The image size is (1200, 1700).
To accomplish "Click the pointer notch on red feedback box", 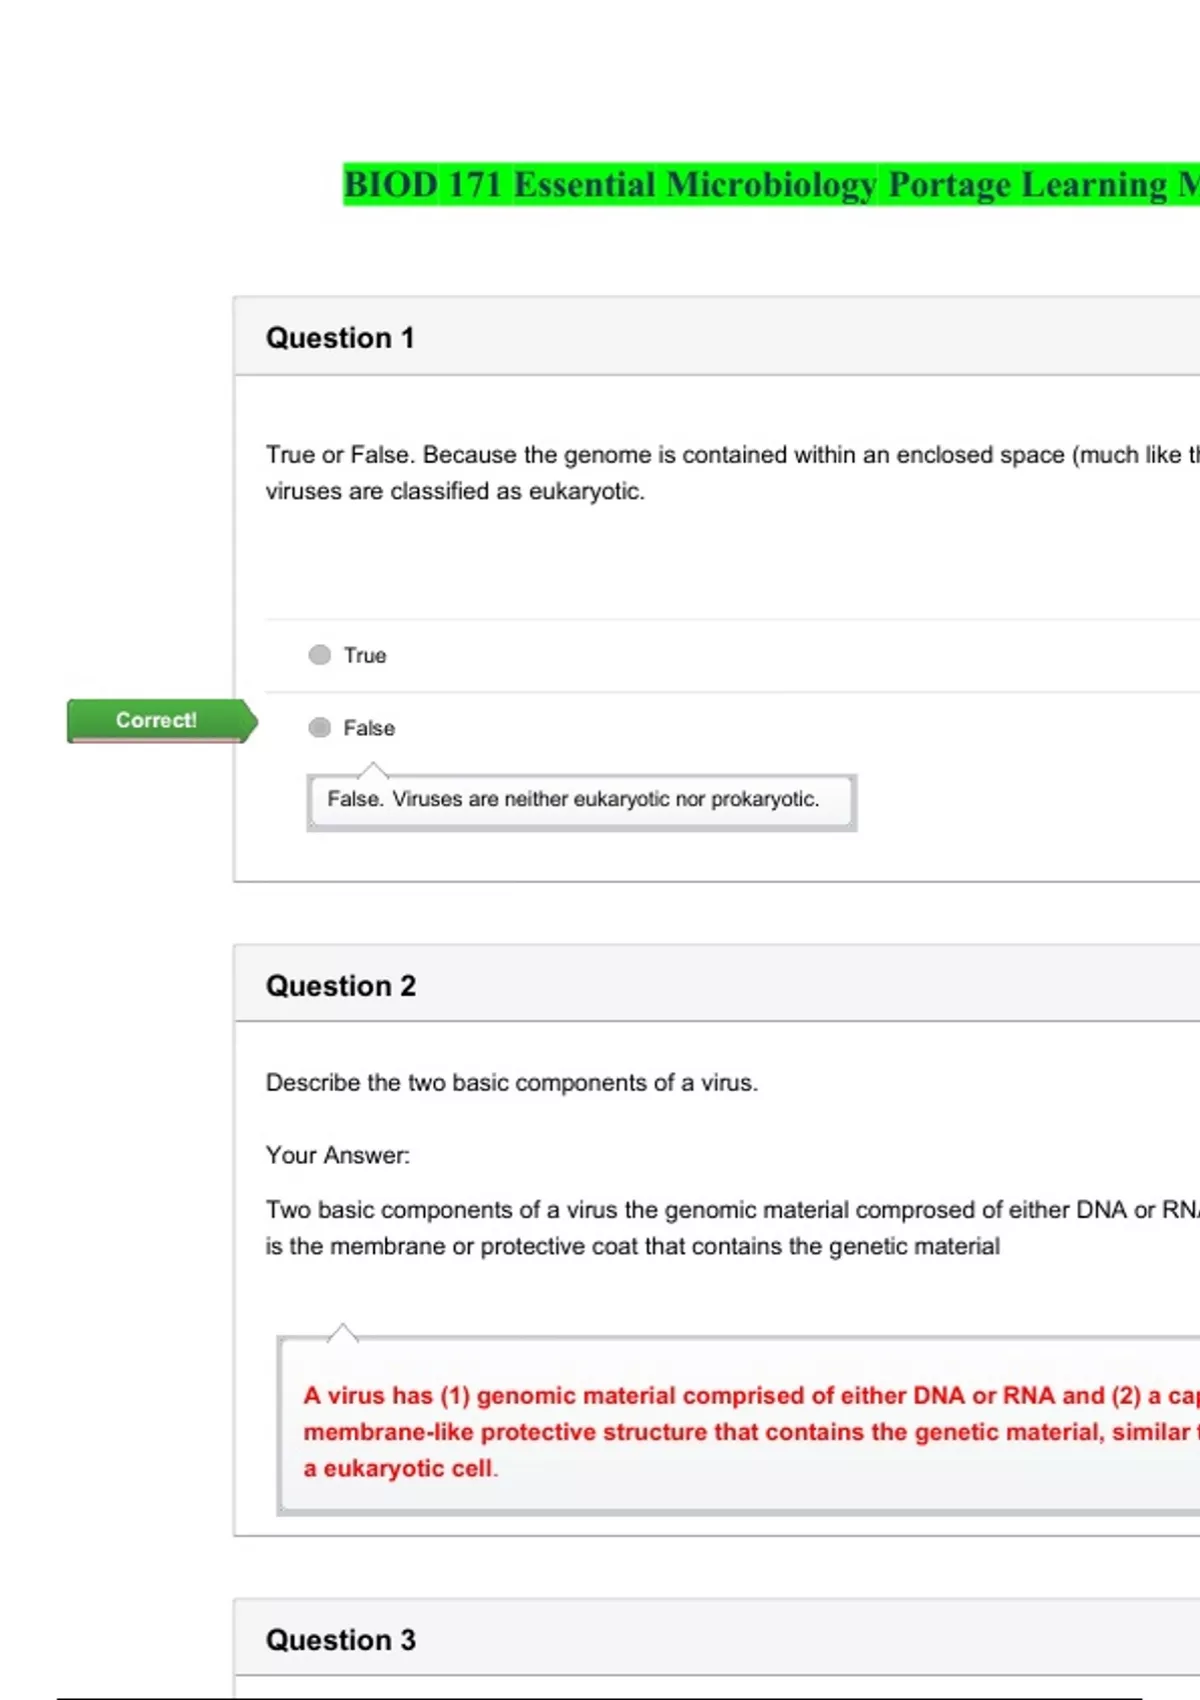I will tap(342, 1332).
